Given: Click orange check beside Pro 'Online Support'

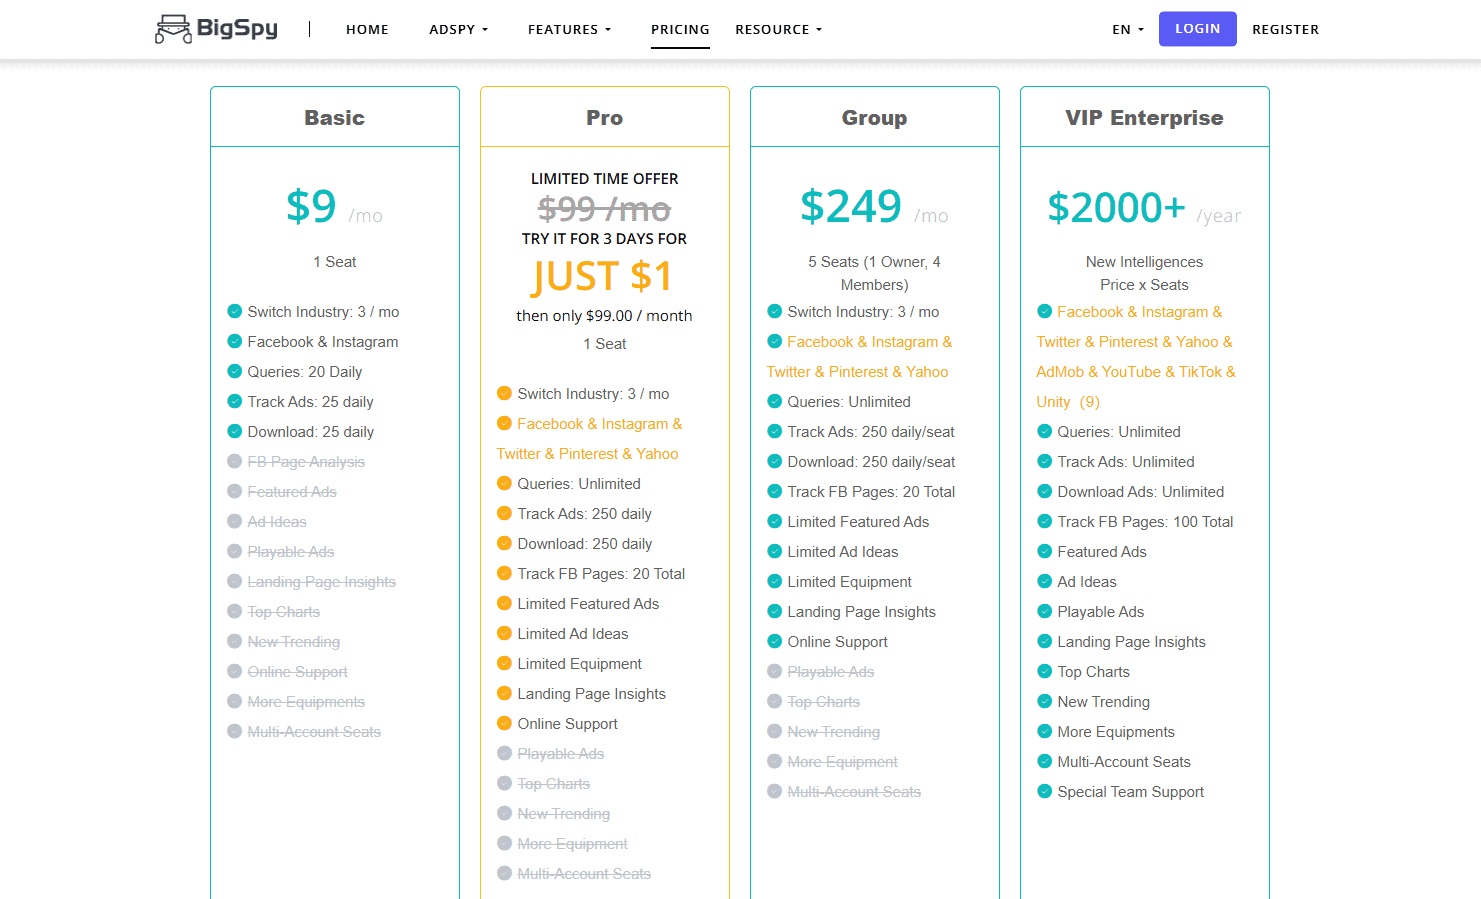Looking at the screenshot, I should 505,723.
